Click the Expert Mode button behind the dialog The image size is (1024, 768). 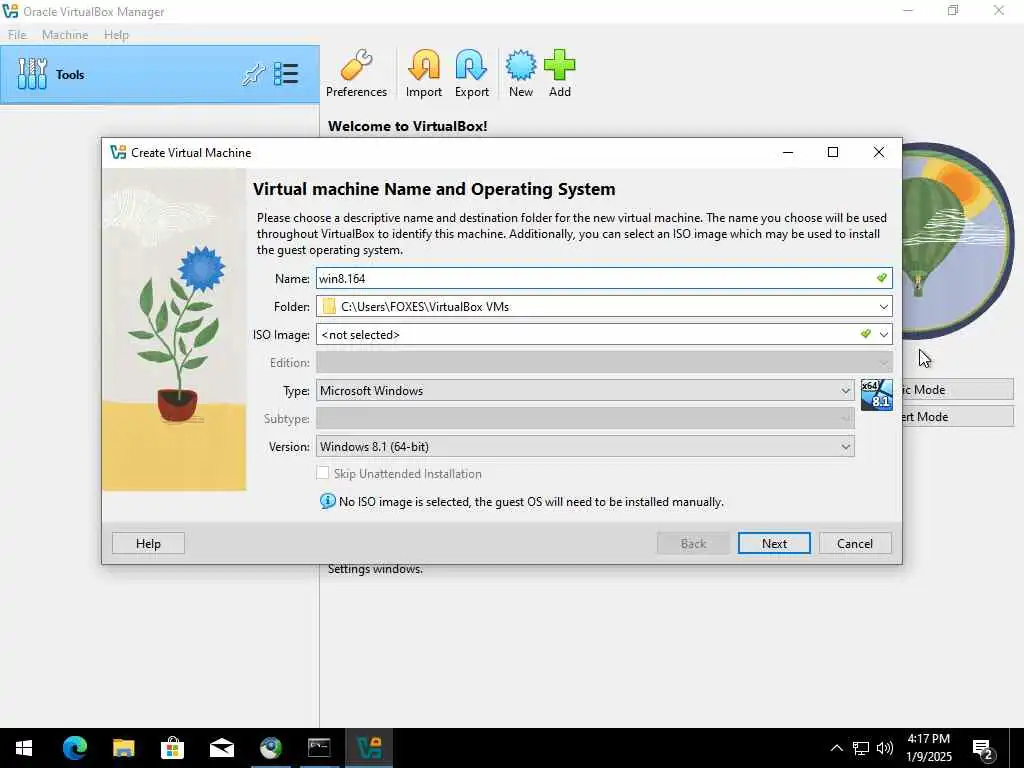[x=958, y=417]
